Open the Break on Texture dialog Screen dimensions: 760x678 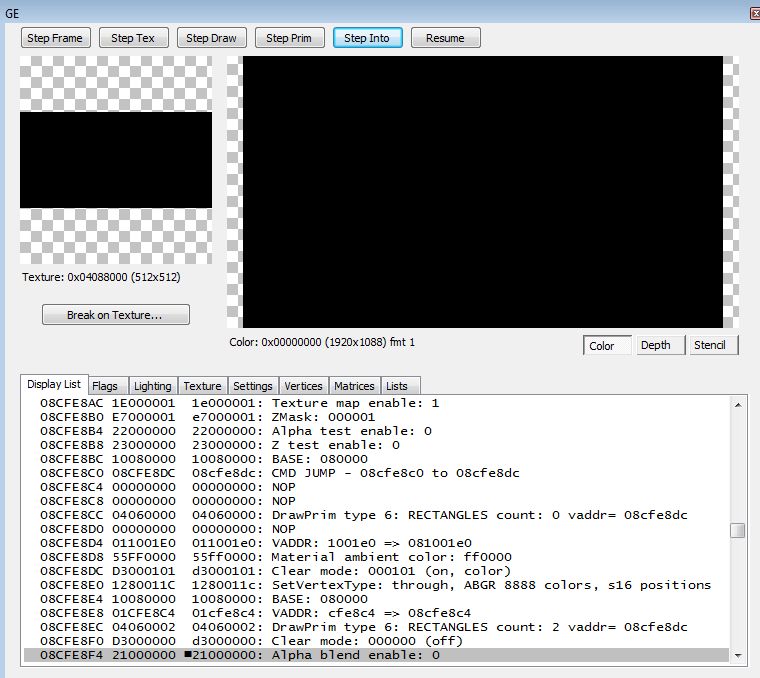click(x=115, y=315)
